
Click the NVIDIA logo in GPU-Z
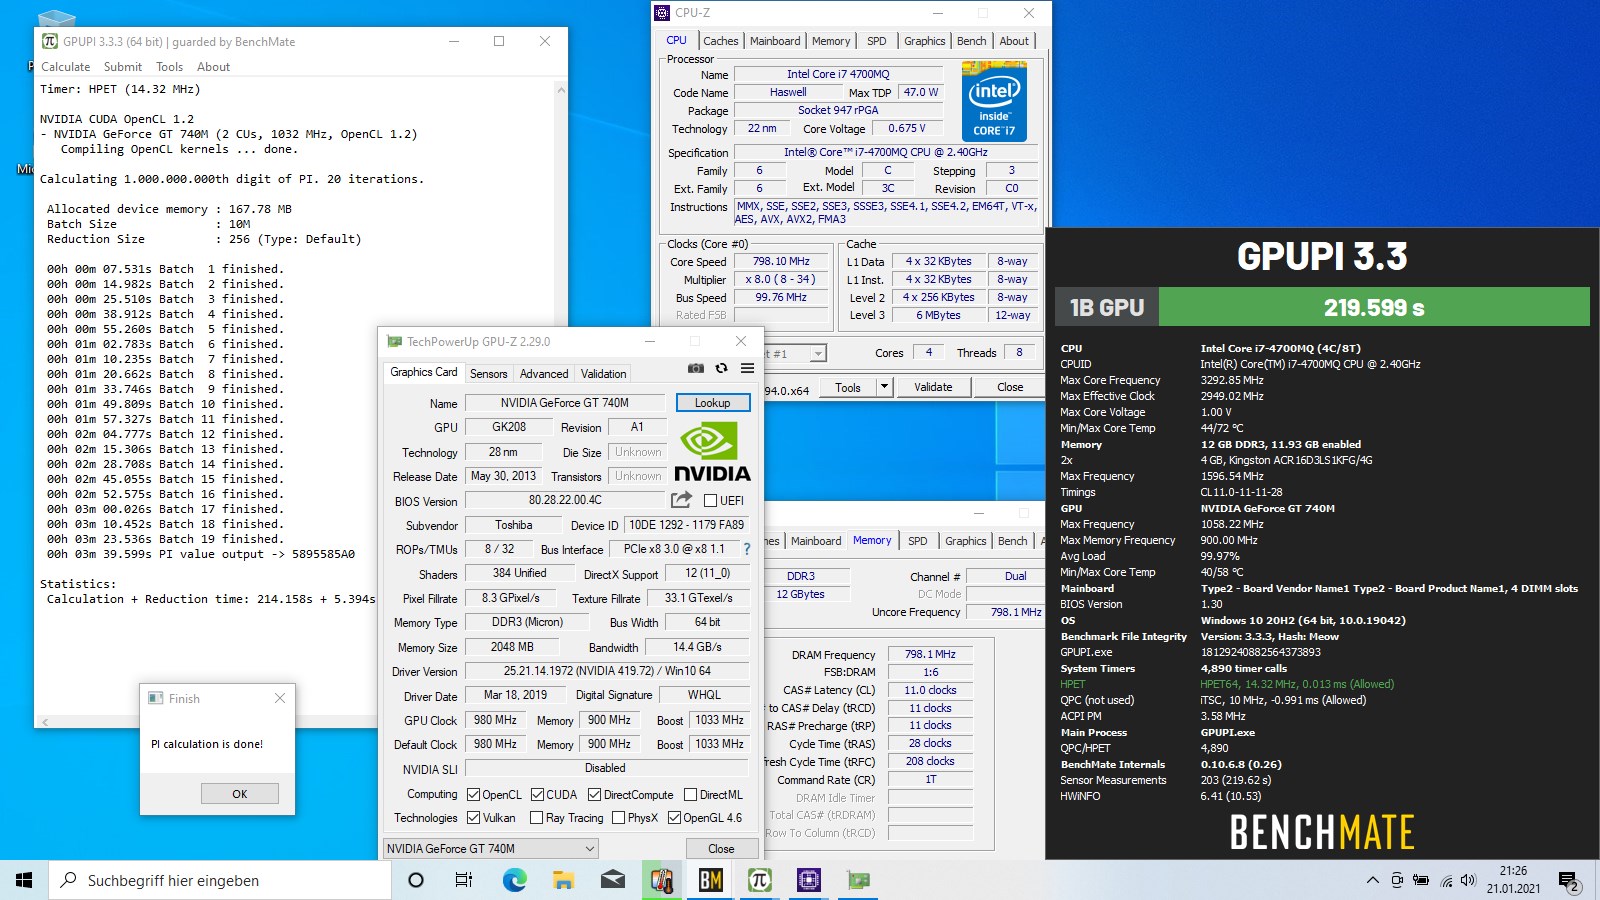pos(712,452)
